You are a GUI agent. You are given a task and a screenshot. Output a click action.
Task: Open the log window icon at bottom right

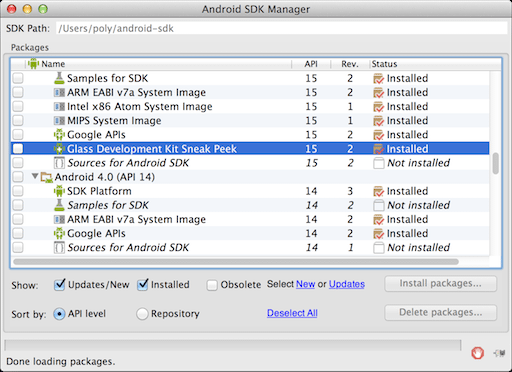click(499, 353)
